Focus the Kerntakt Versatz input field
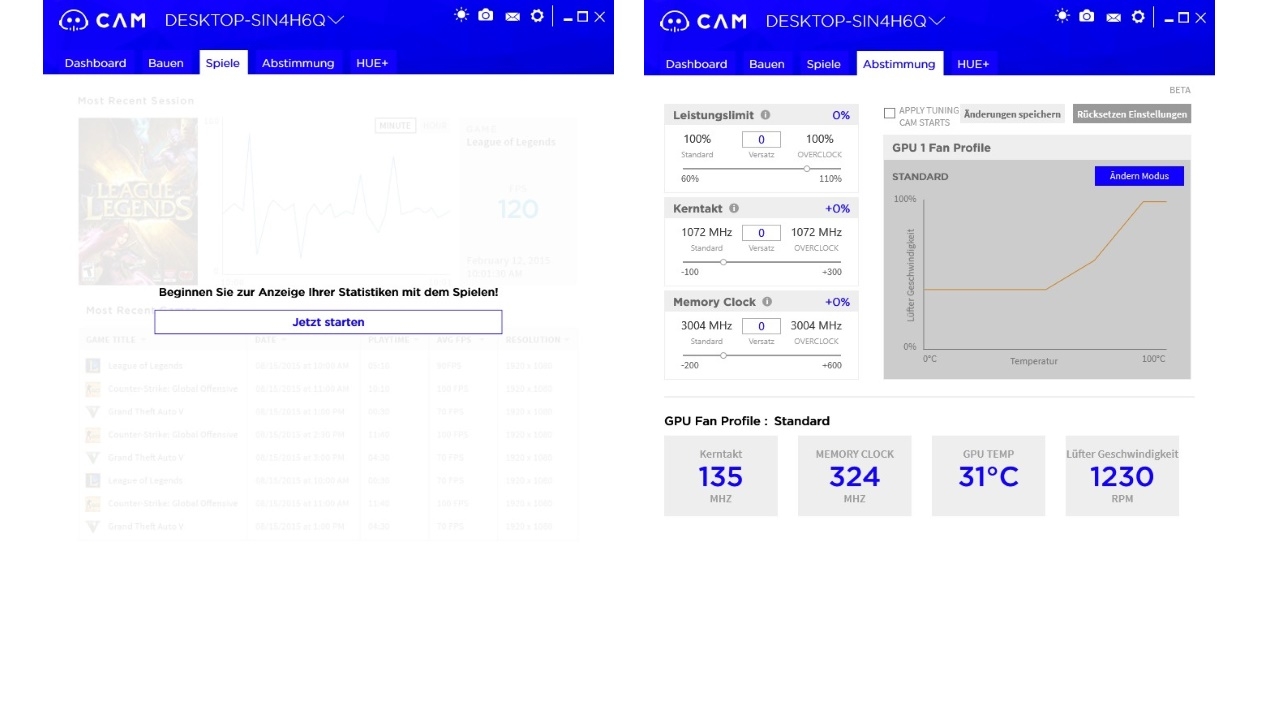1280x720 pixels. pyautogui.click(x=761, y=233)
